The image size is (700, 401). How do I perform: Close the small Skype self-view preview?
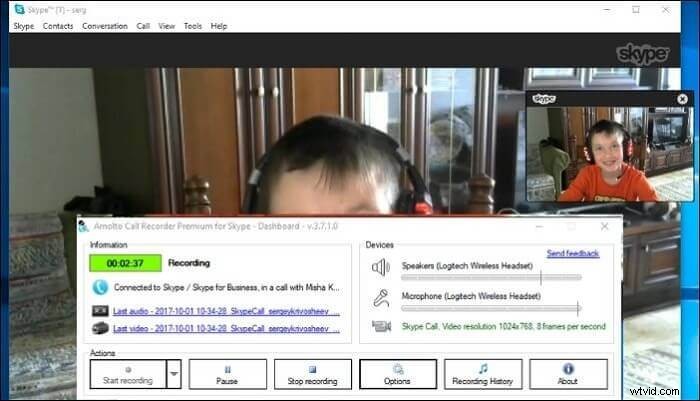pyautogui.click(x=682, y=99)
